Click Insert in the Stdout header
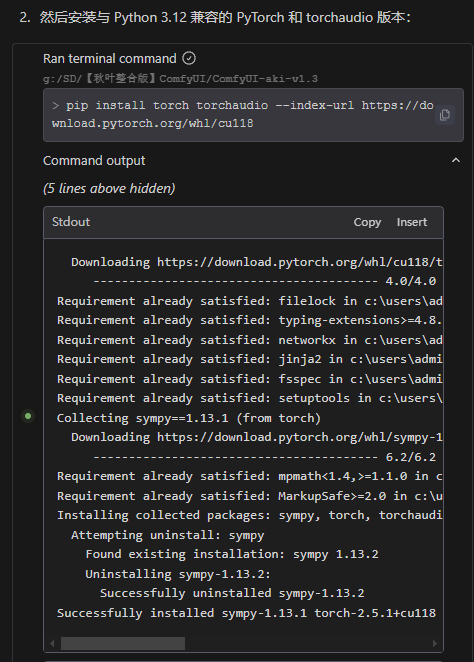The width and height of the screenshot is (474, 662). pyautogui.click(x=412, y=222)
